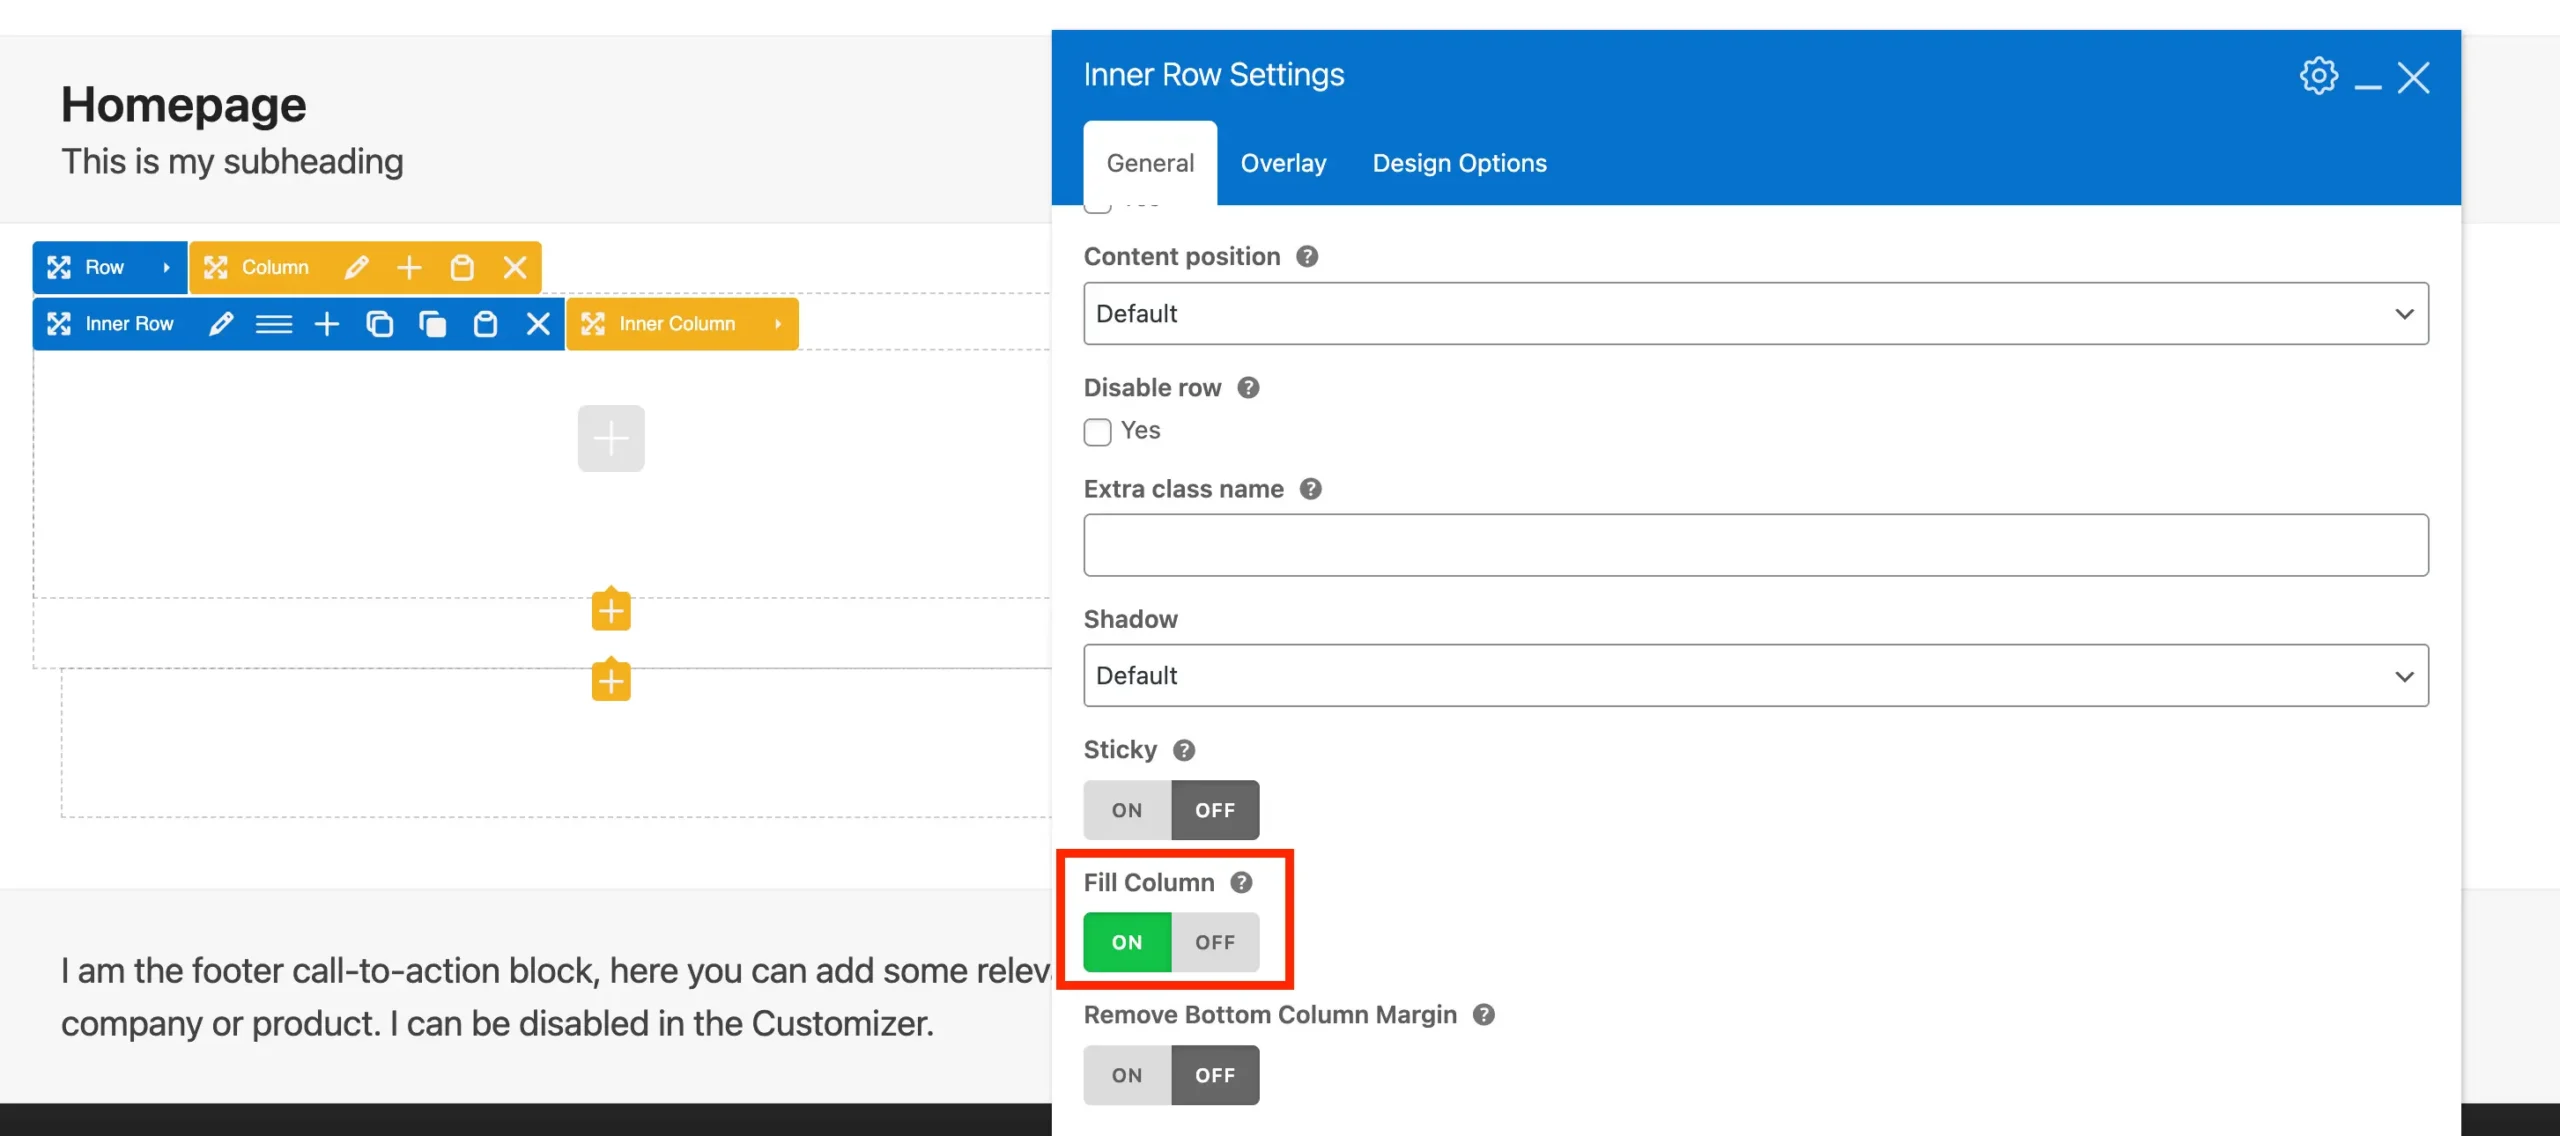Click the large plus to add an element
Screen dimensions: 2560x1136
(x=610, y=438)
